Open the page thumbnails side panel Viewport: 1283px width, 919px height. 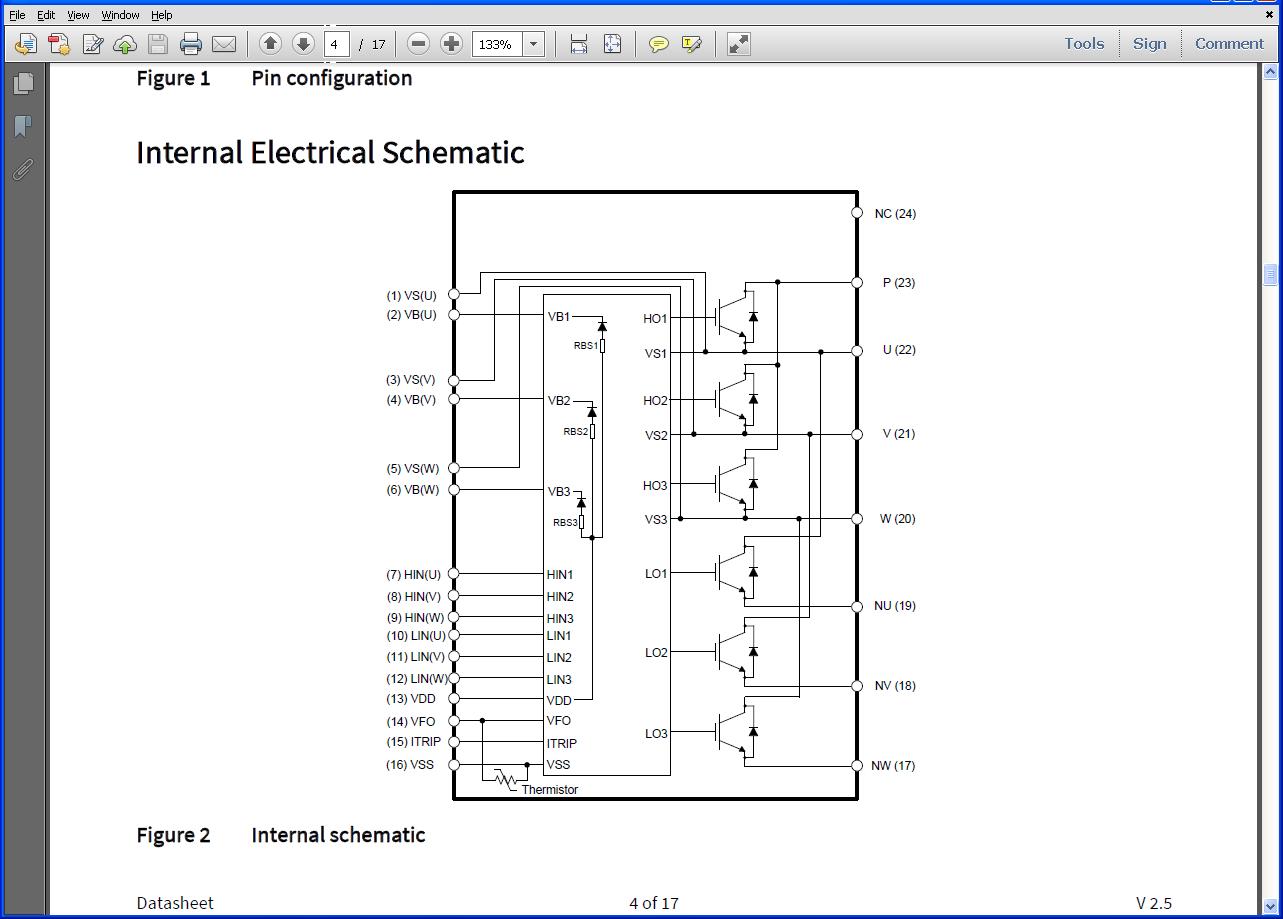tap(23, 84)
